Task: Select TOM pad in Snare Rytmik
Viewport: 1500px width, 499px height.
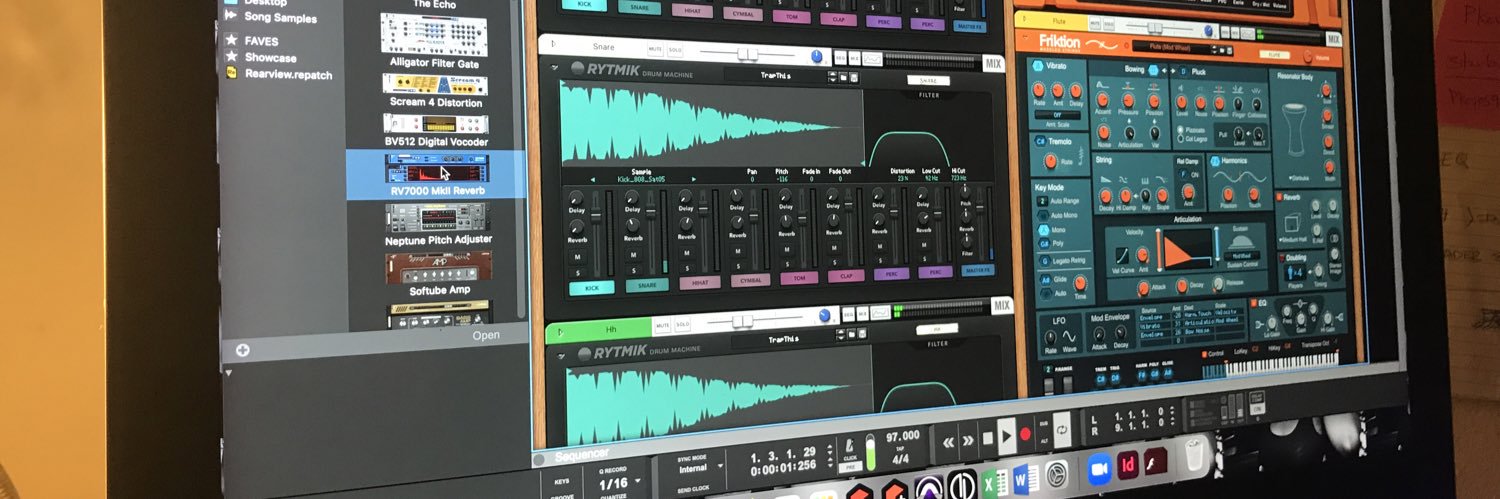Action: tap(798, 278)
